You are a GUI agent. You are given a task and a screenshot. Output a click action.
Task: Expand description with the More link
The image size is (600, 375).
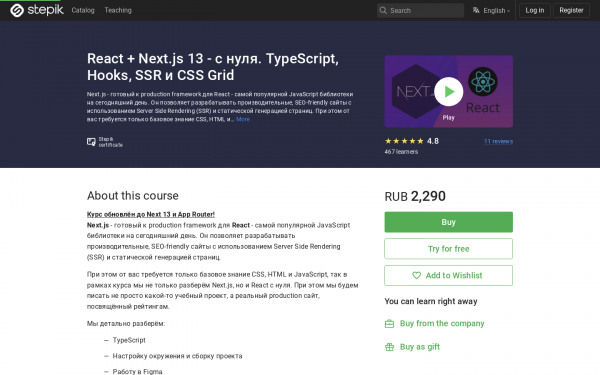pos(243,119)
